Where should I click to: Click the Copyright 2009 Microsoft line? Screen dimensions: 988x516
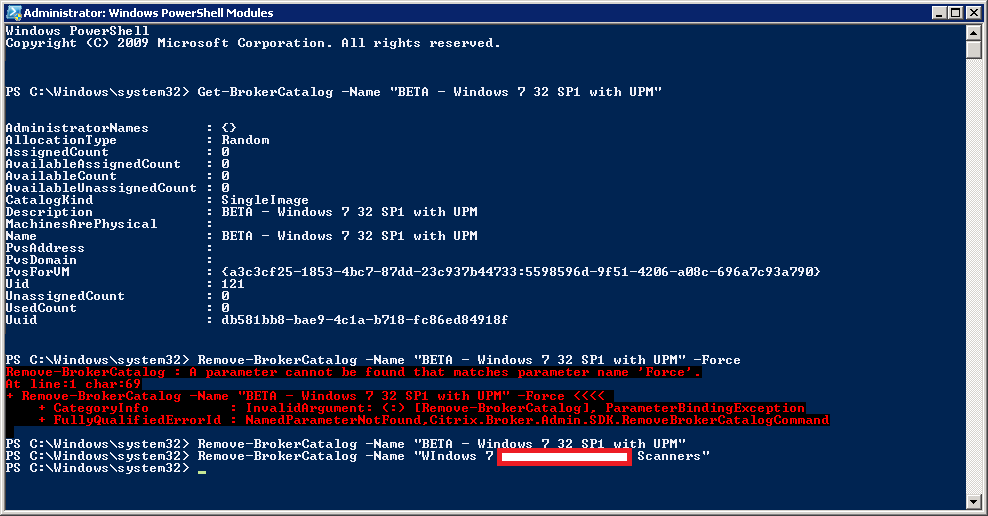click(253, 44)
